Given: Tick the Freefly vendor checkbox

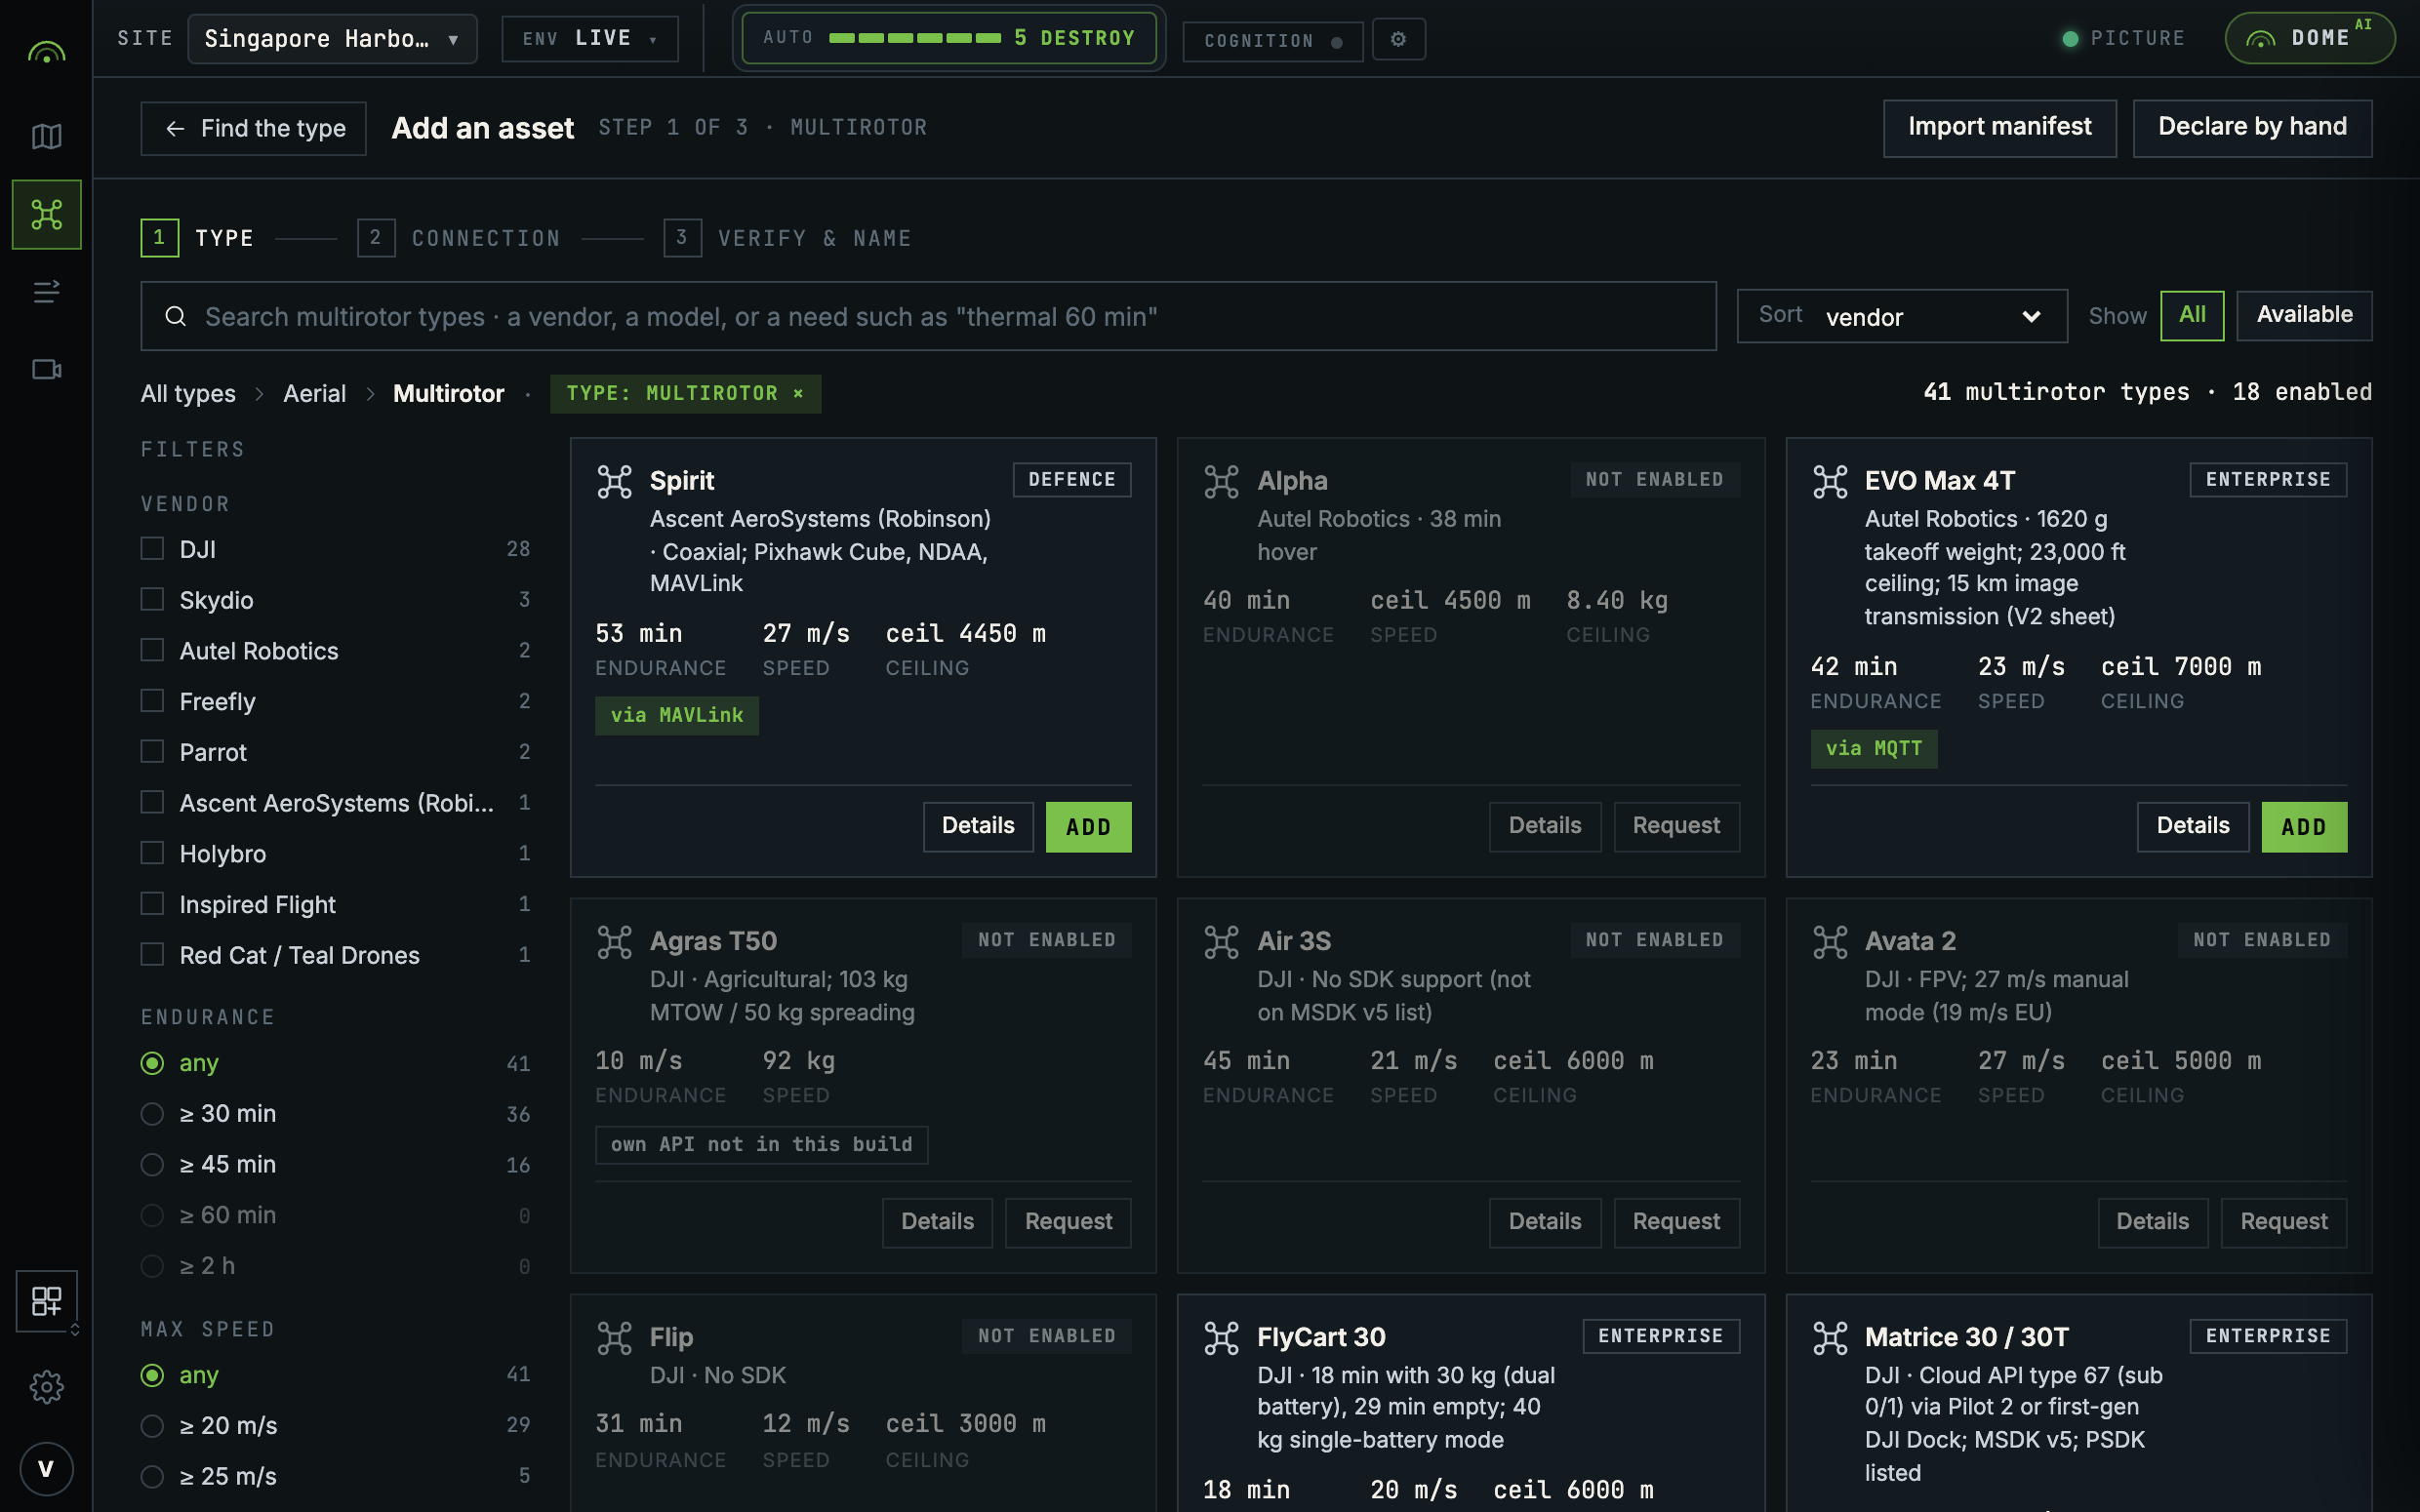Looking at the screenshot, I should coord(152,700).
